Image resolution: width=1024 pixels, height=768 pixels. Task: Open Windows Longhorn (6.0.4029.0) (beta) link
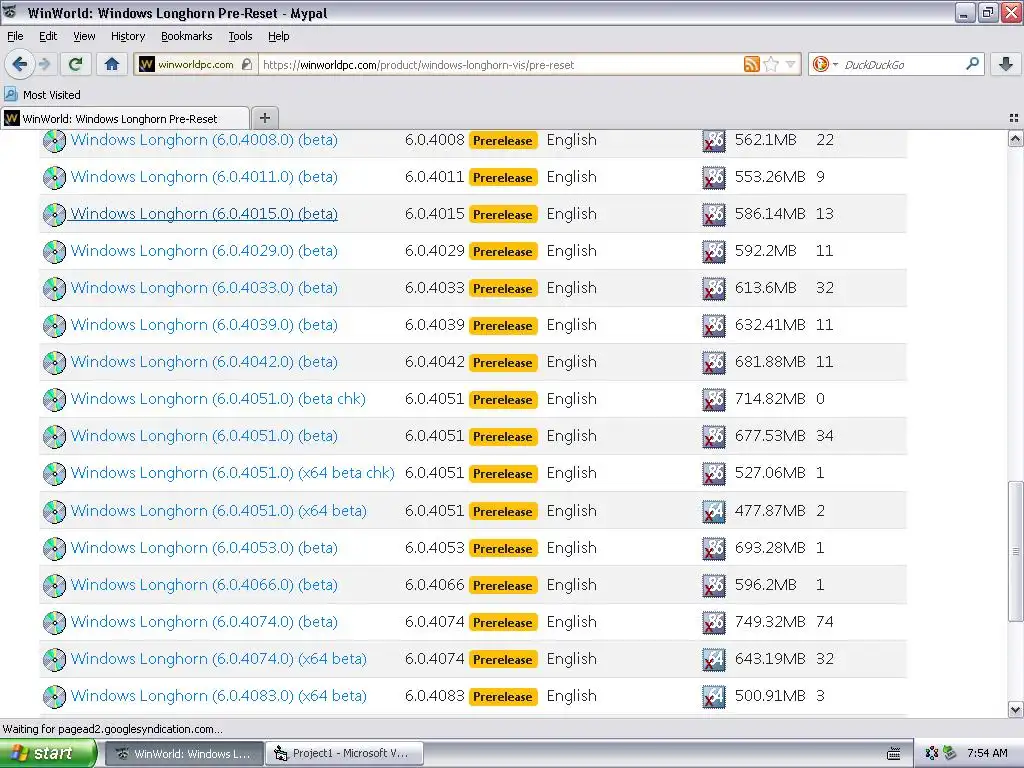pos(204,251)
